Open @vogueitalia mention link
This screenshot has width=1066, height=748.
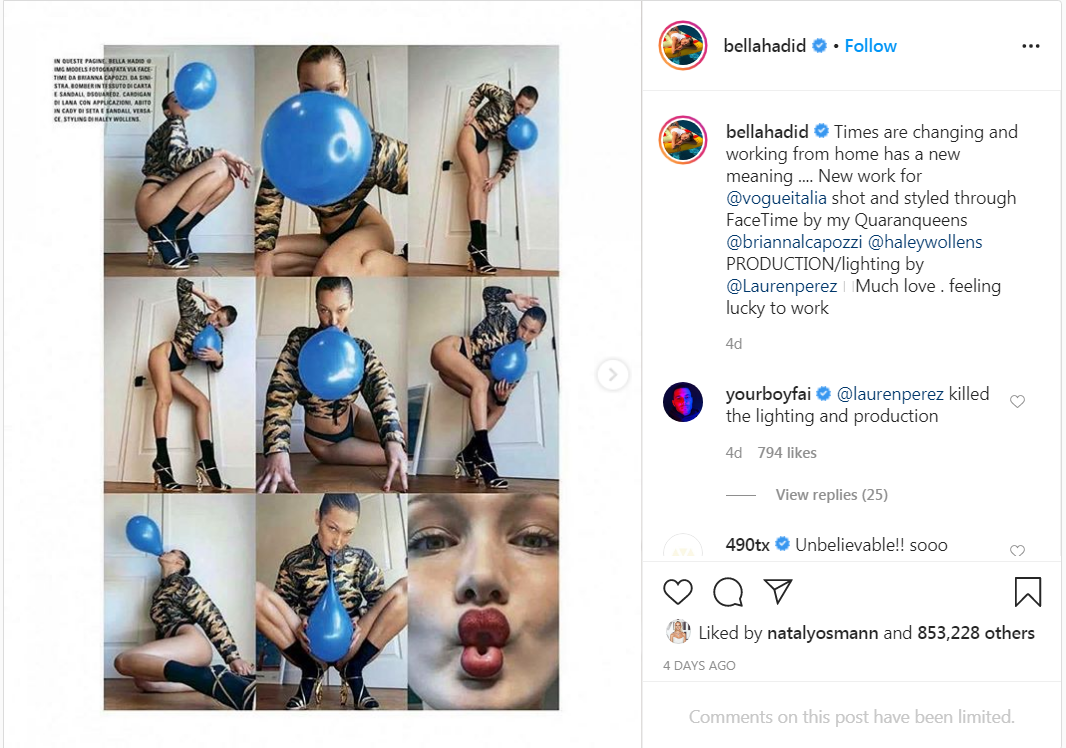tap(776, 198)
